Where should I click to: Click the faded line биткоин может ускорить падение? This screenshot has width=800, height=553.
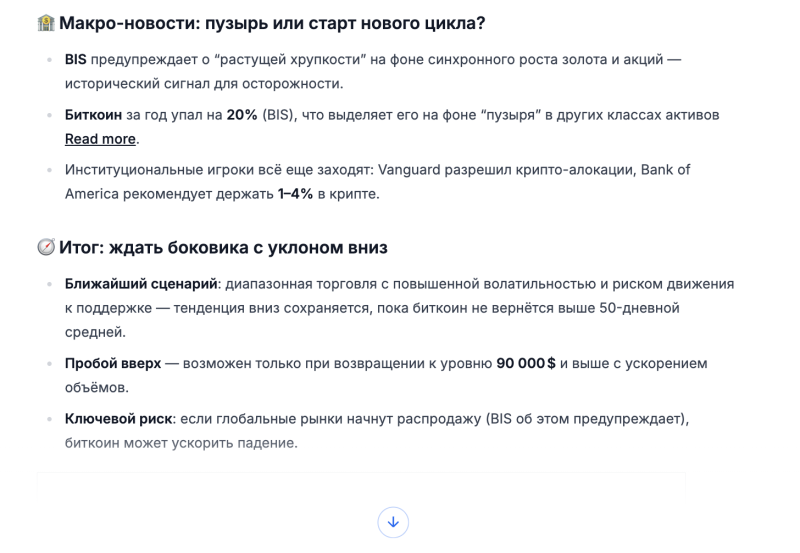click(181, 442)
